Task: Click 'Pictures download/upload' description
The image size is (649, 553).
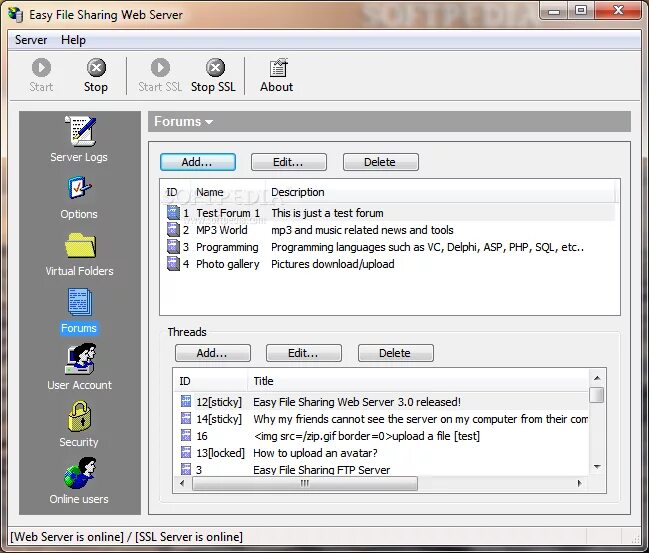Action: point(333,264)
